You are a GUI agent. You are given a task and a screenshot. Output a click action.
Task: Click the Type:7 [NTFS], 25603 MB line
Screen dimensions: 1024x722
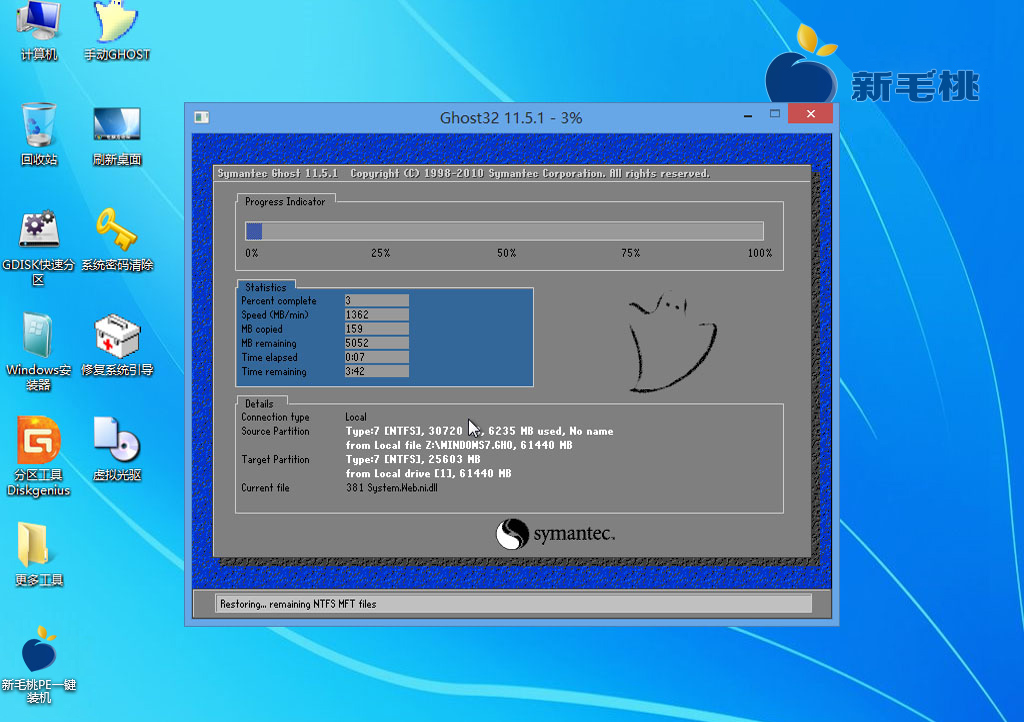413,460
